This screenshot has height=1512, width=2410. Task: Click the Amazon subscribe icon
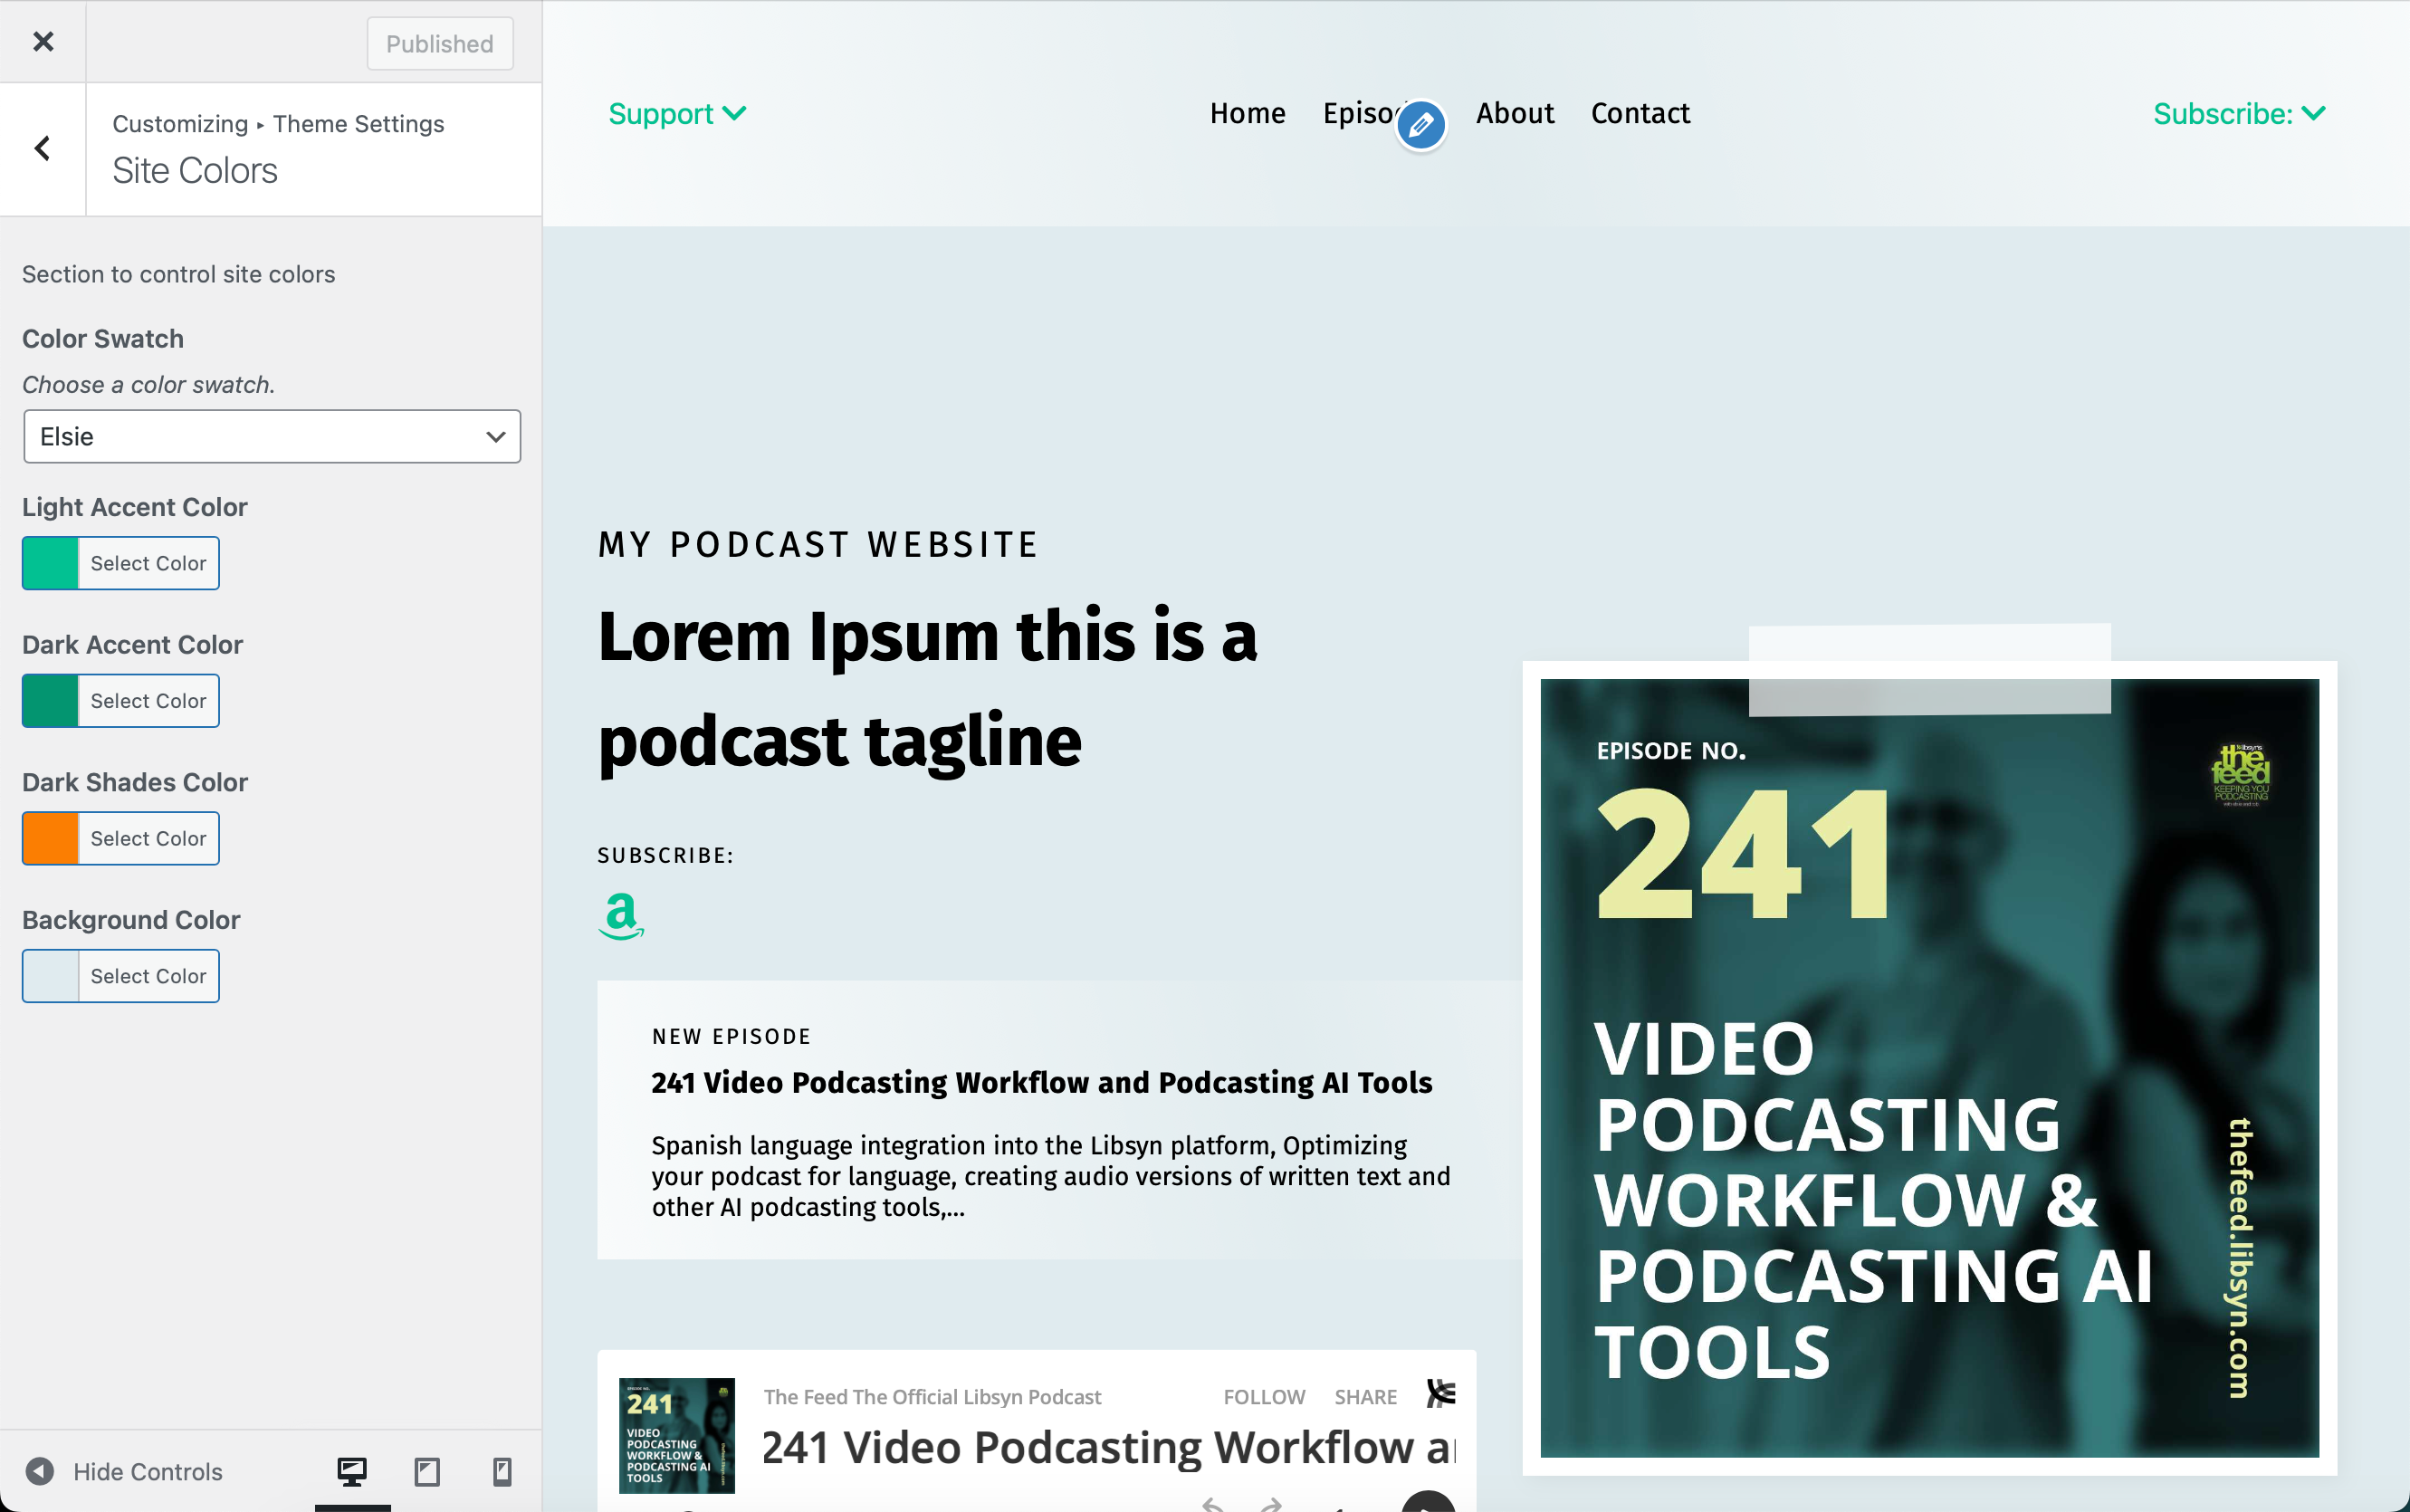point(621,916)
